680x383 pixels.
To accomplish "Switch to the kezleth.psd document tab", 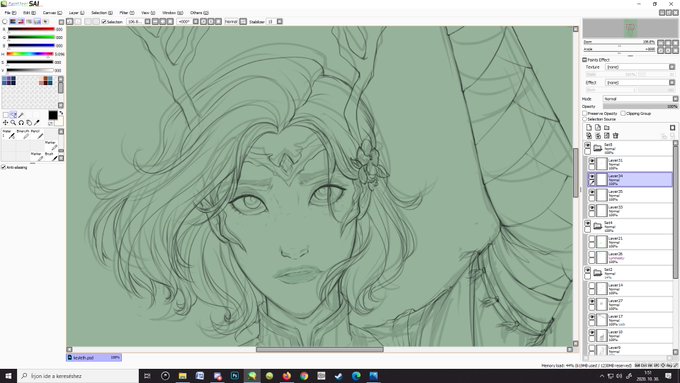I will point(94,358).
